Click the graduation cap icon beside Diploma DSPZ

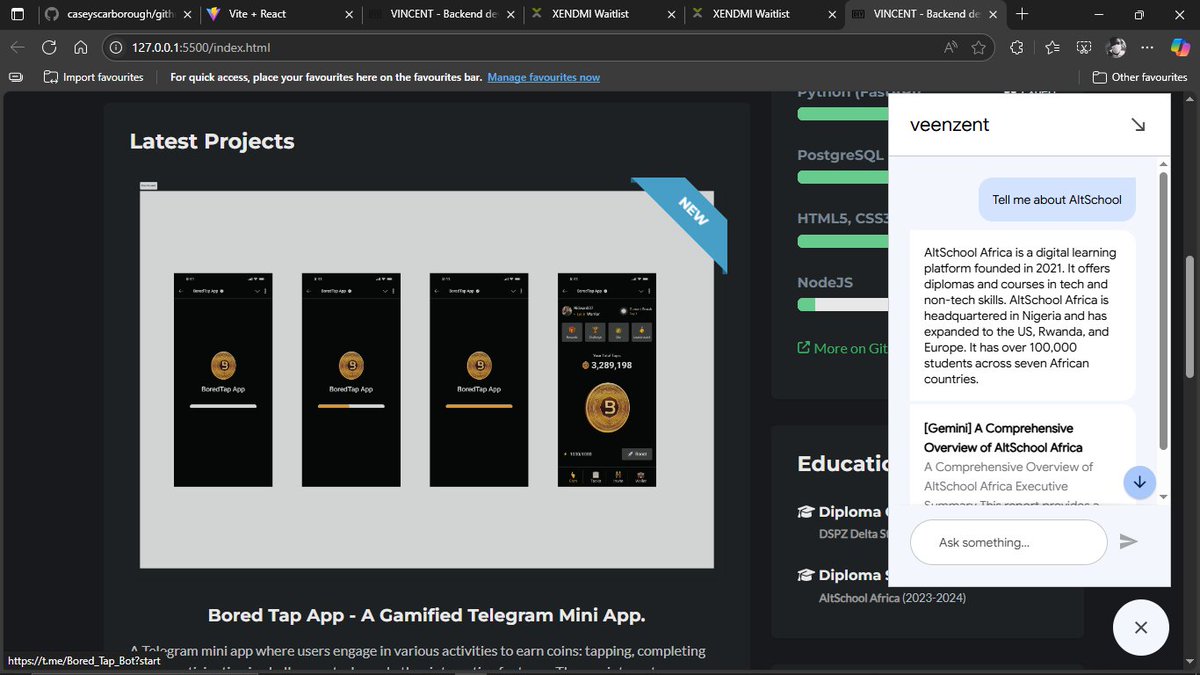pos(806,512)
